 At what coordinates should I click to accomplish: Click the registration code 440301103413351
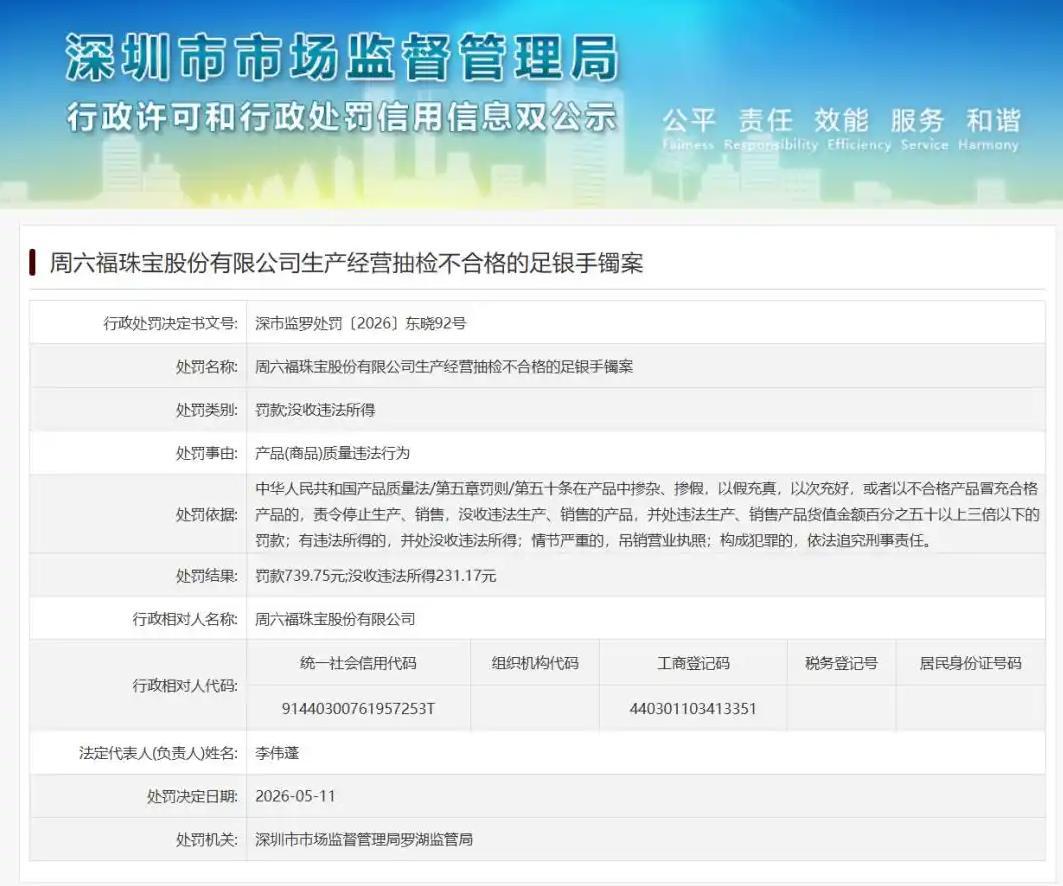(693, 708)
